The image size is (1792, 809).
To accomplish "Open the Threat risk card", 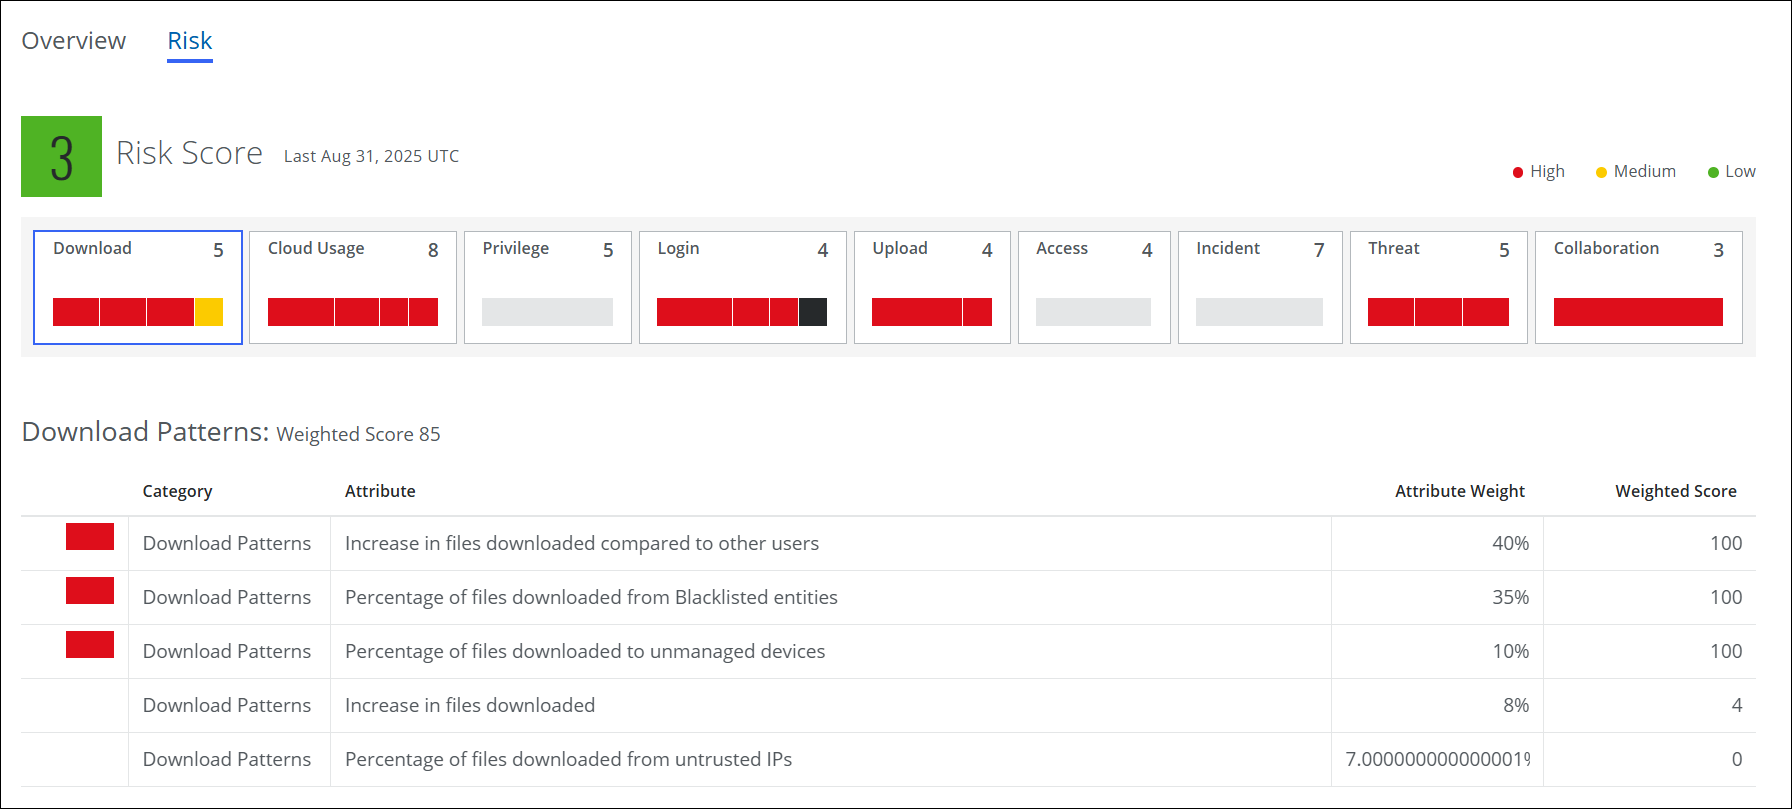I will (x=1438, y=287).
